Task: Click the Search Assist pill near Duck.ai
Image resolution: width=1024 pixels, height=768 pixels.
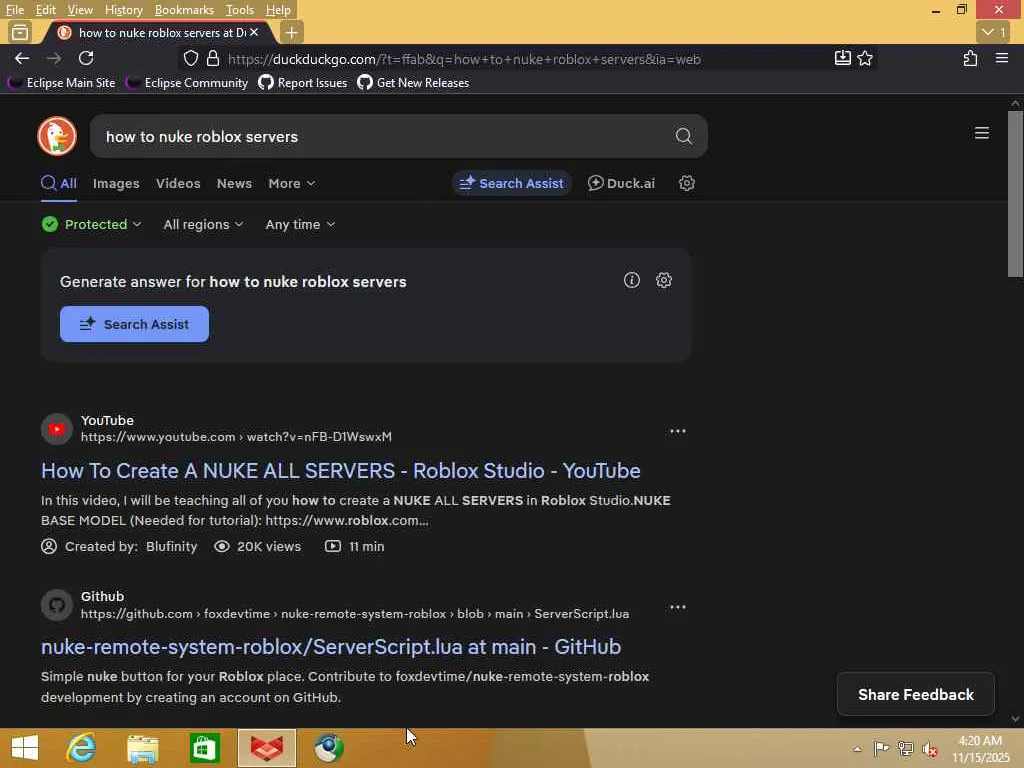Action: point(511,184)
